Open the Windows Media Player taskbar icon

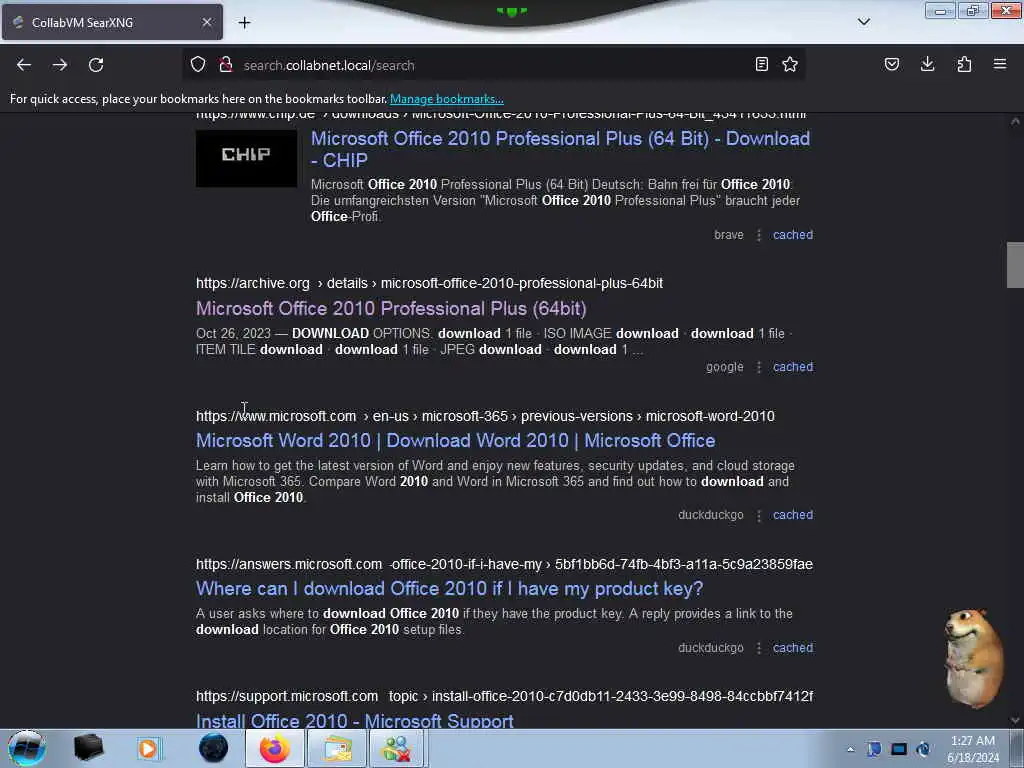click(148, 748)
